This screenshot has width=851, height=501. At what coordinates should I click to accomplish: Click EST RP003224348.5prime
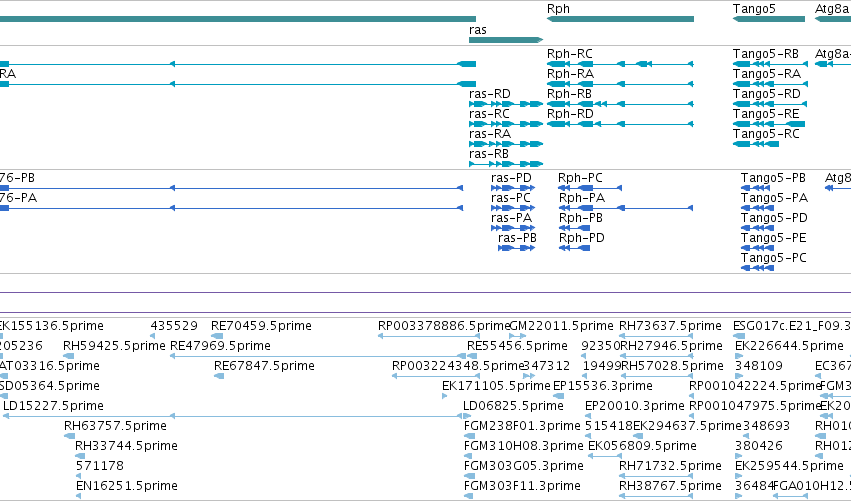tap(458, 366)
